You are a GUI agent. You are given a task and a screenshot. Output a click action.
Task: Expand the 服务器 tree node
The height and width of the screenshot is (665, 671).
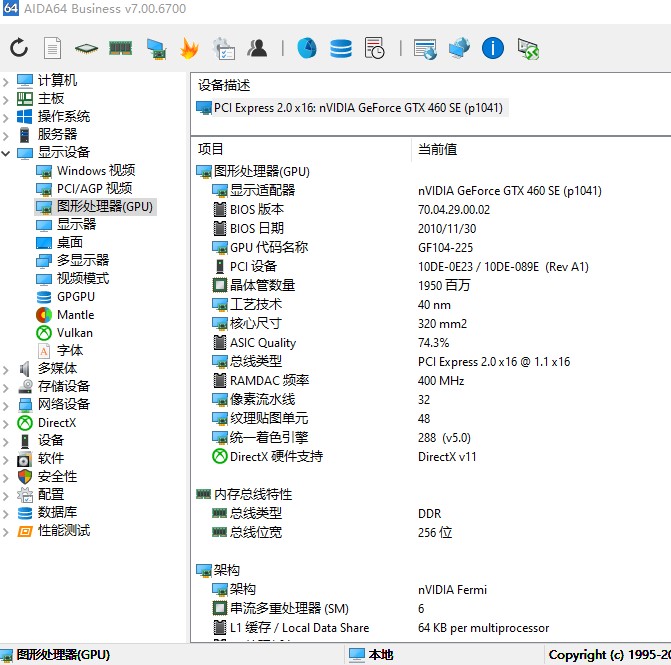[6, 135]
